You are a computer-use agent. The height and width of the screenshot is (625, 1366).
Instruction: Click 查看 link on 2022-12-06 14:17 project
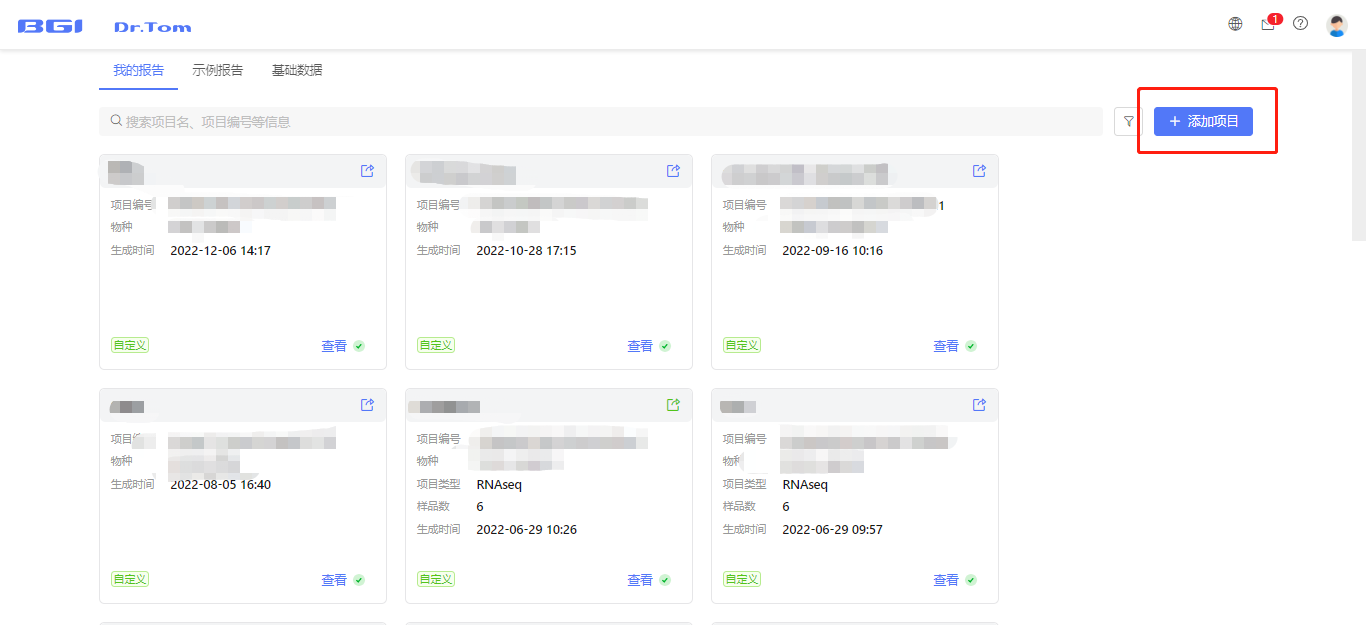334,346
